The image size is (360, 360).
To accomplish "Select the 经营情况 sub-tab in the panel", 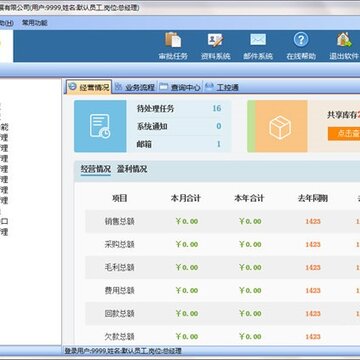I will 96,169.
